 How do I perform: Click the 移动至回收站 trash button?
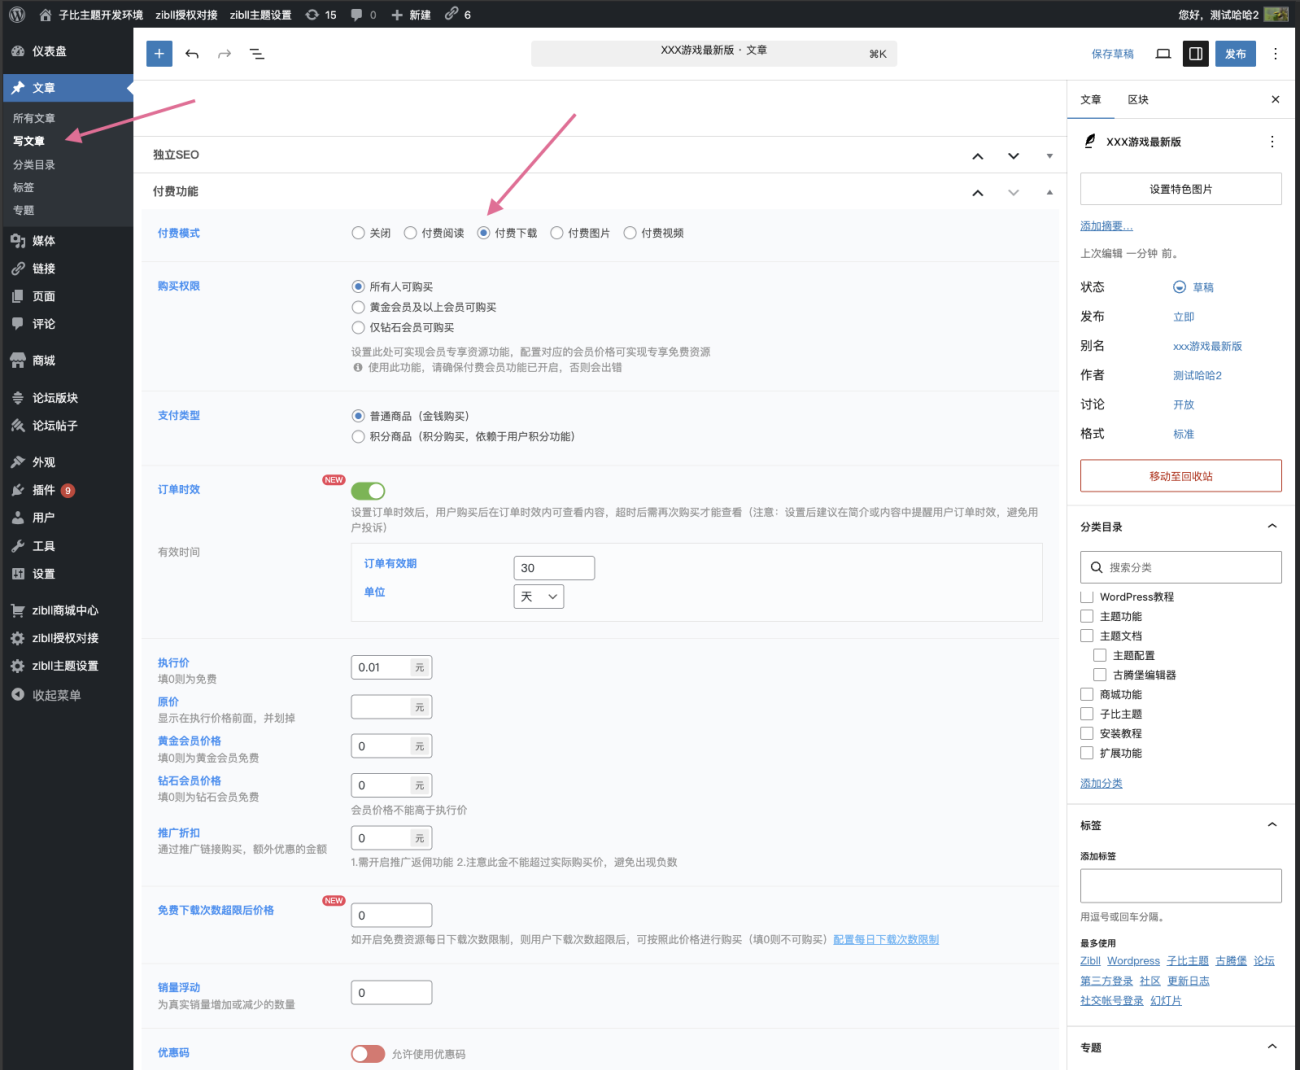coord(1180,476)
